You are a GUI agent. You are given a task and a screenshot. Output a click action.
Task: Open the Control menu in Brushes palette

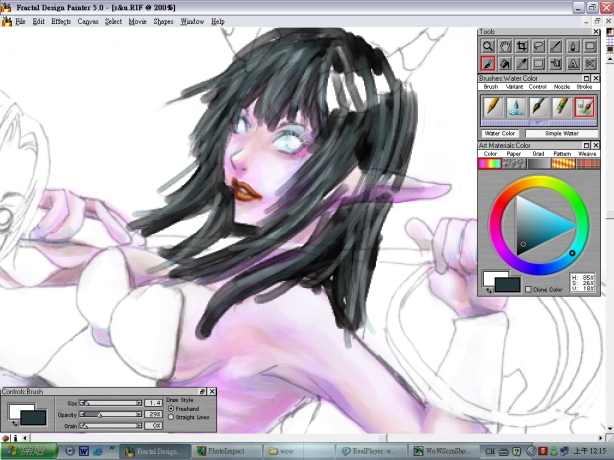[x=538, y=87]
